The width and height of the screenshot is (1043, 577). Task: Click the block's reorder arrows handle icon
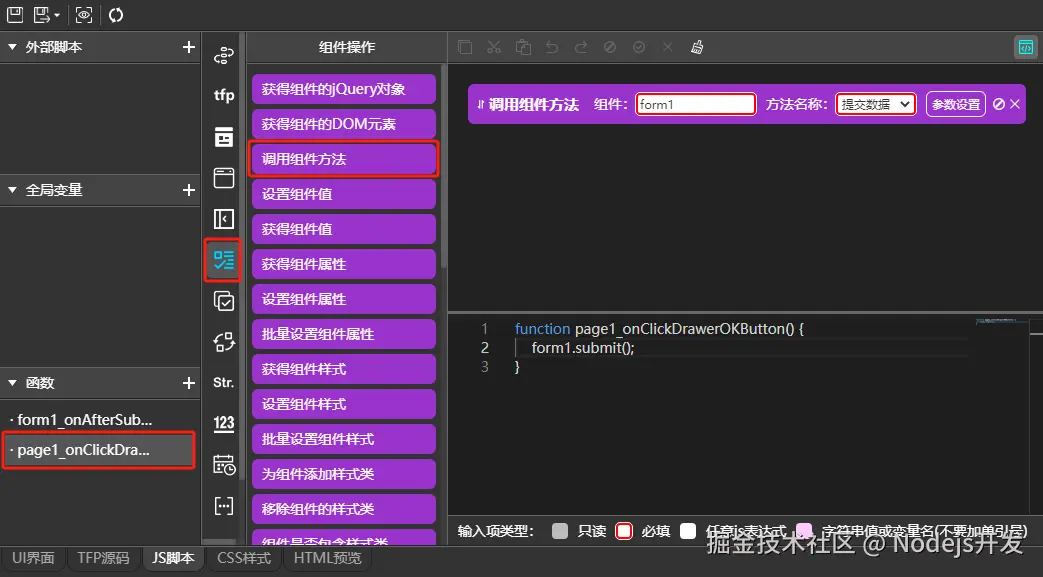point(480,104)
